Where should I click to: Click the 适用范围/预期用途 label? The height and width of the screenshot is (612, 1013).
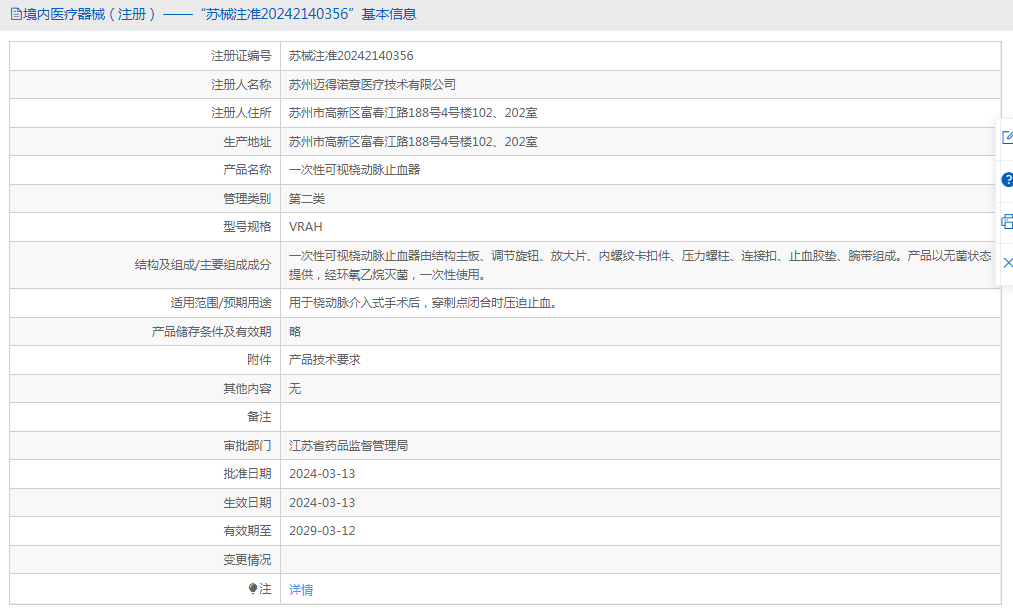pos(221,302)
